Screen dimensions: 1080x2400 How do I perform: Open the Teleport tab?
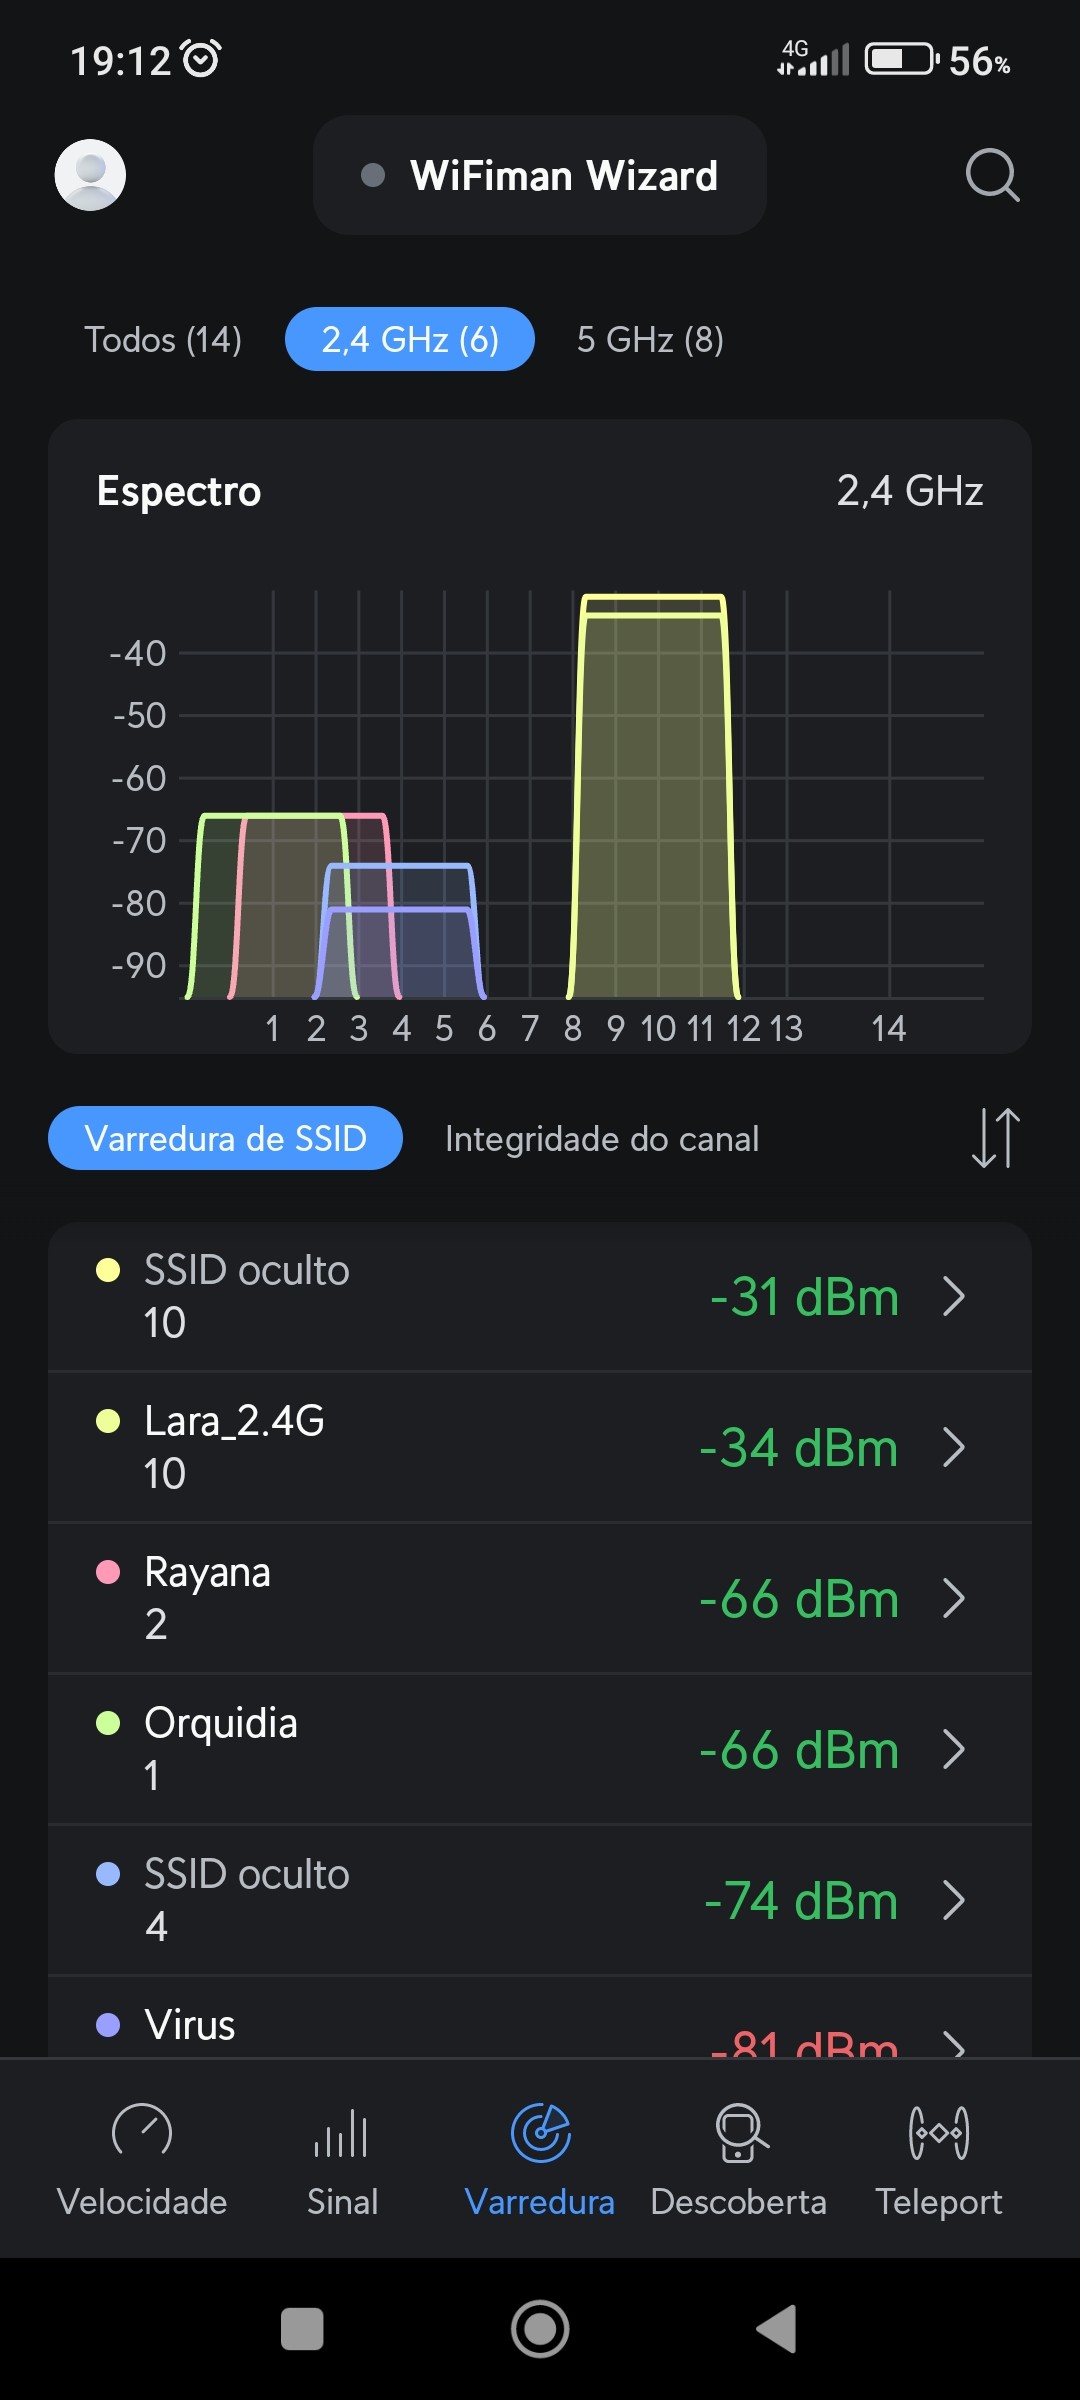938,2158
